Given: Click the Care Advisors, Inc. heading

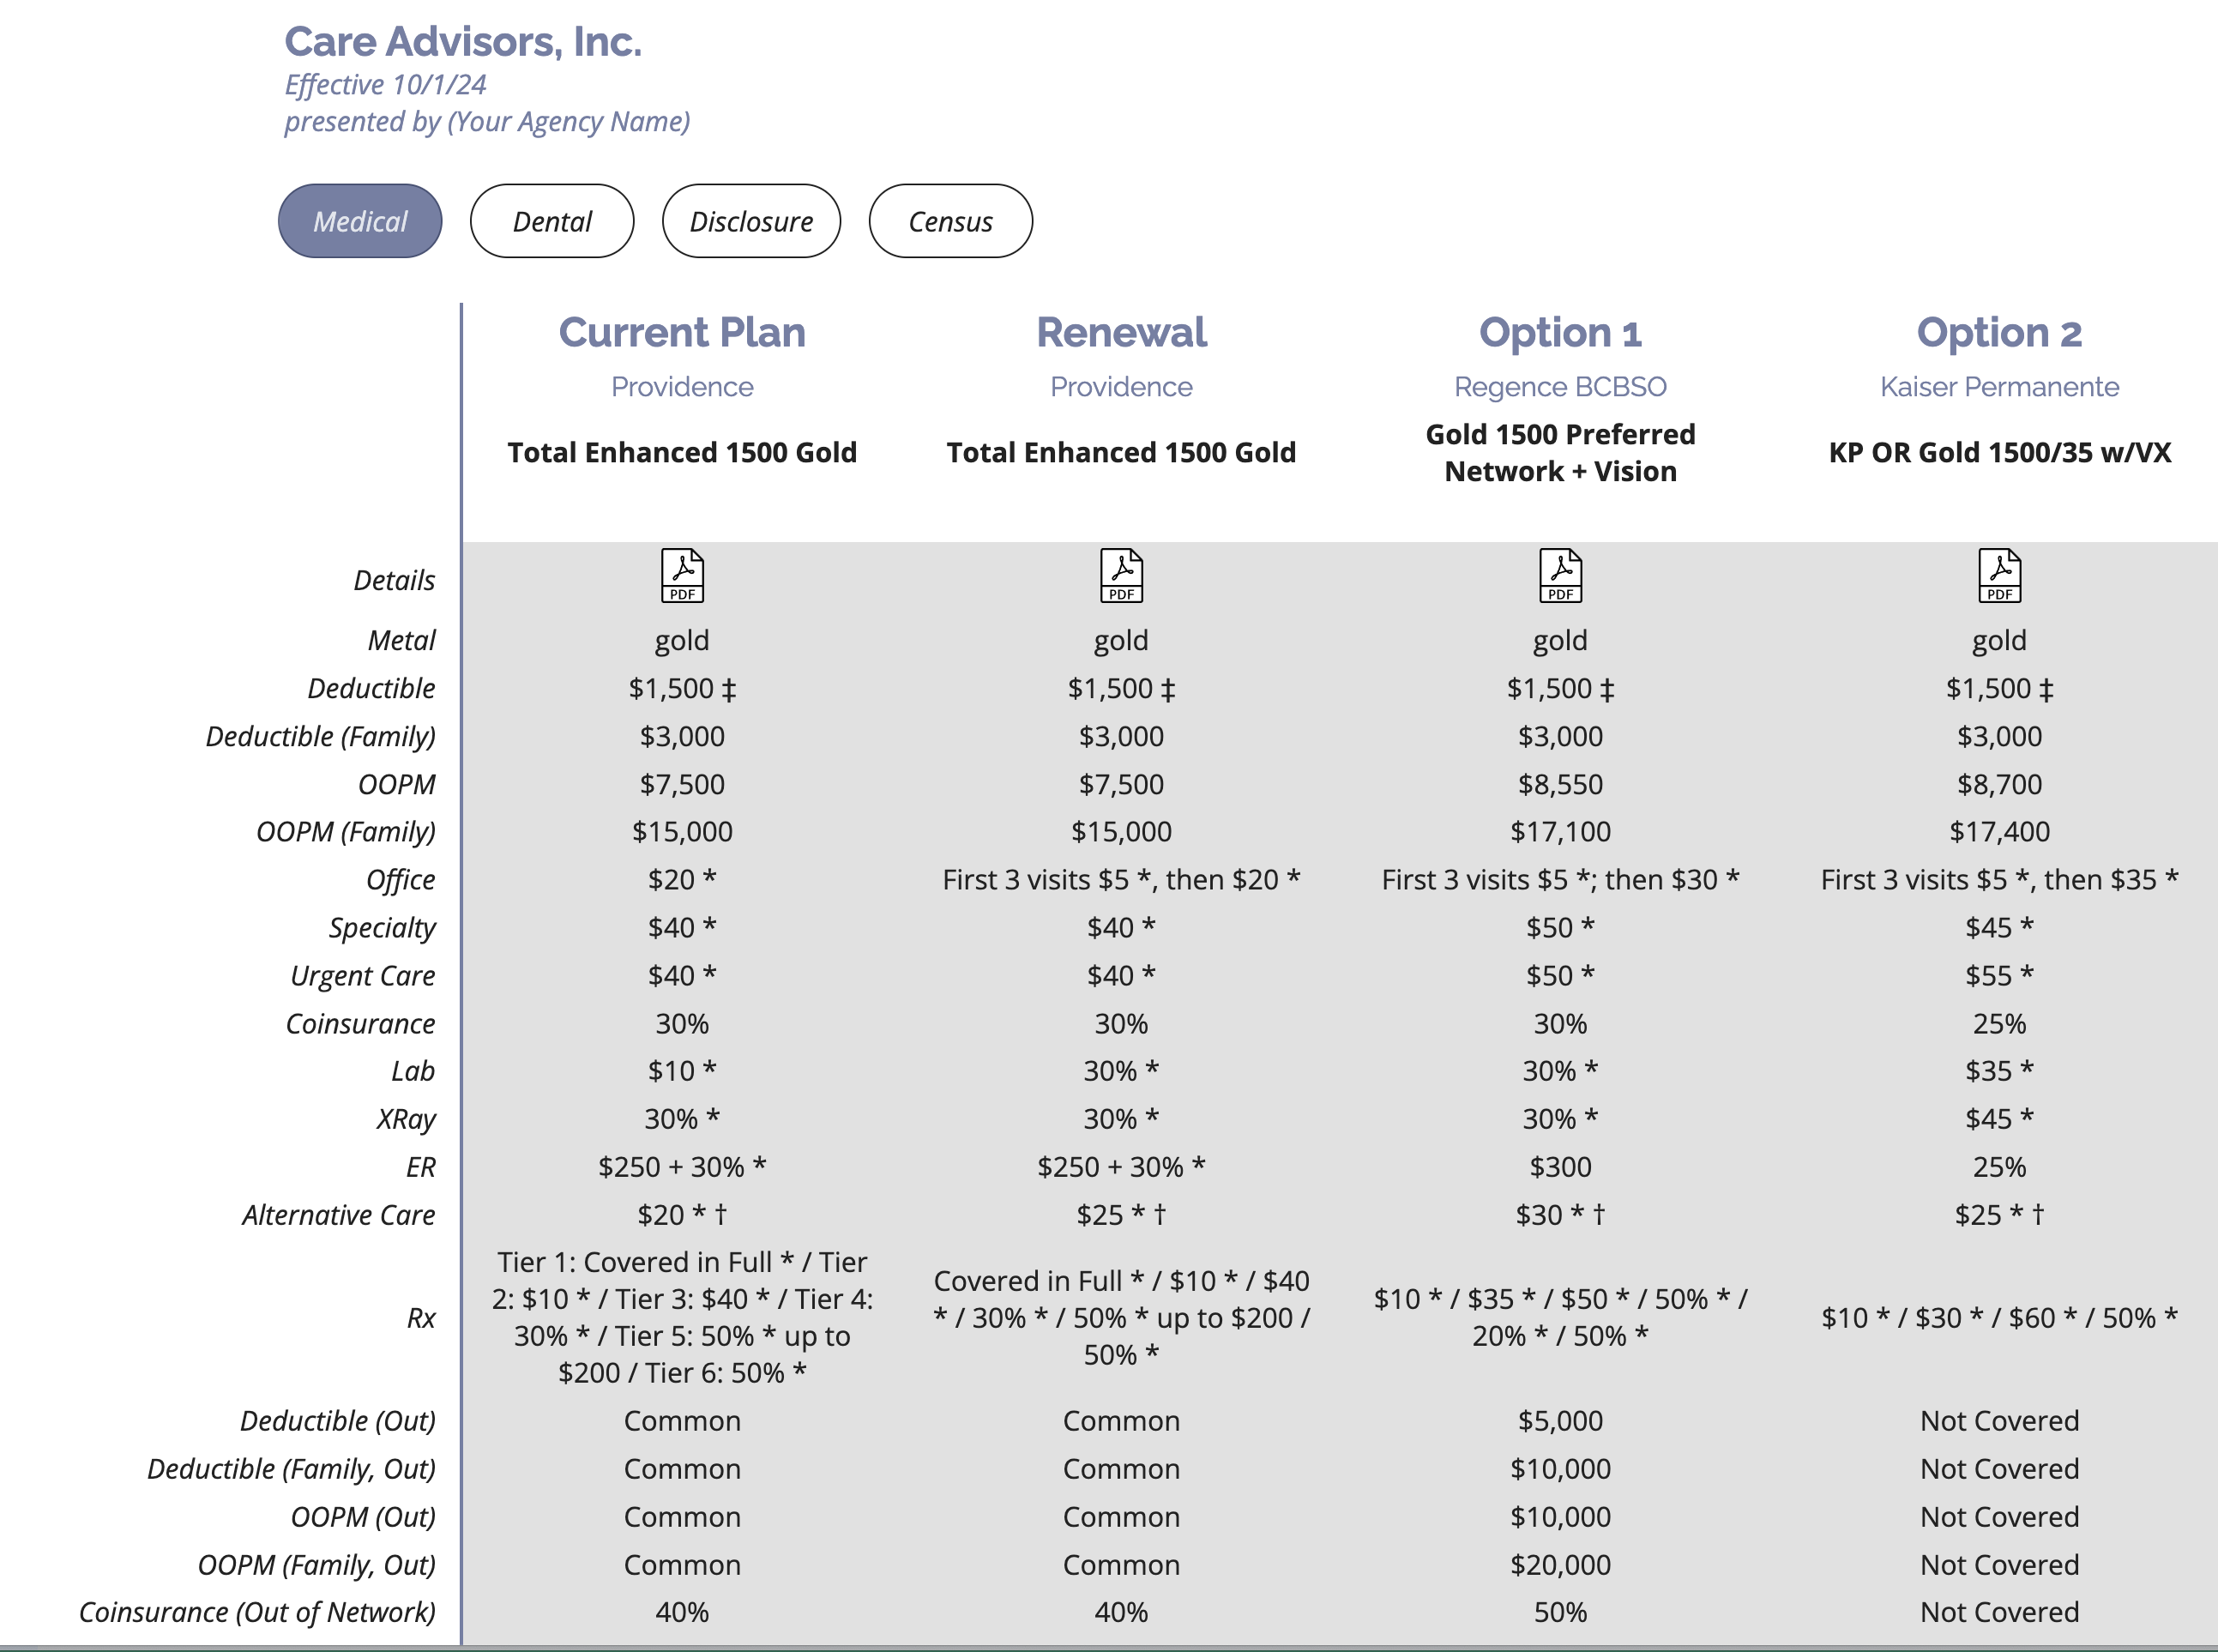Looking at the screenshot, I should tap(463, 42).
